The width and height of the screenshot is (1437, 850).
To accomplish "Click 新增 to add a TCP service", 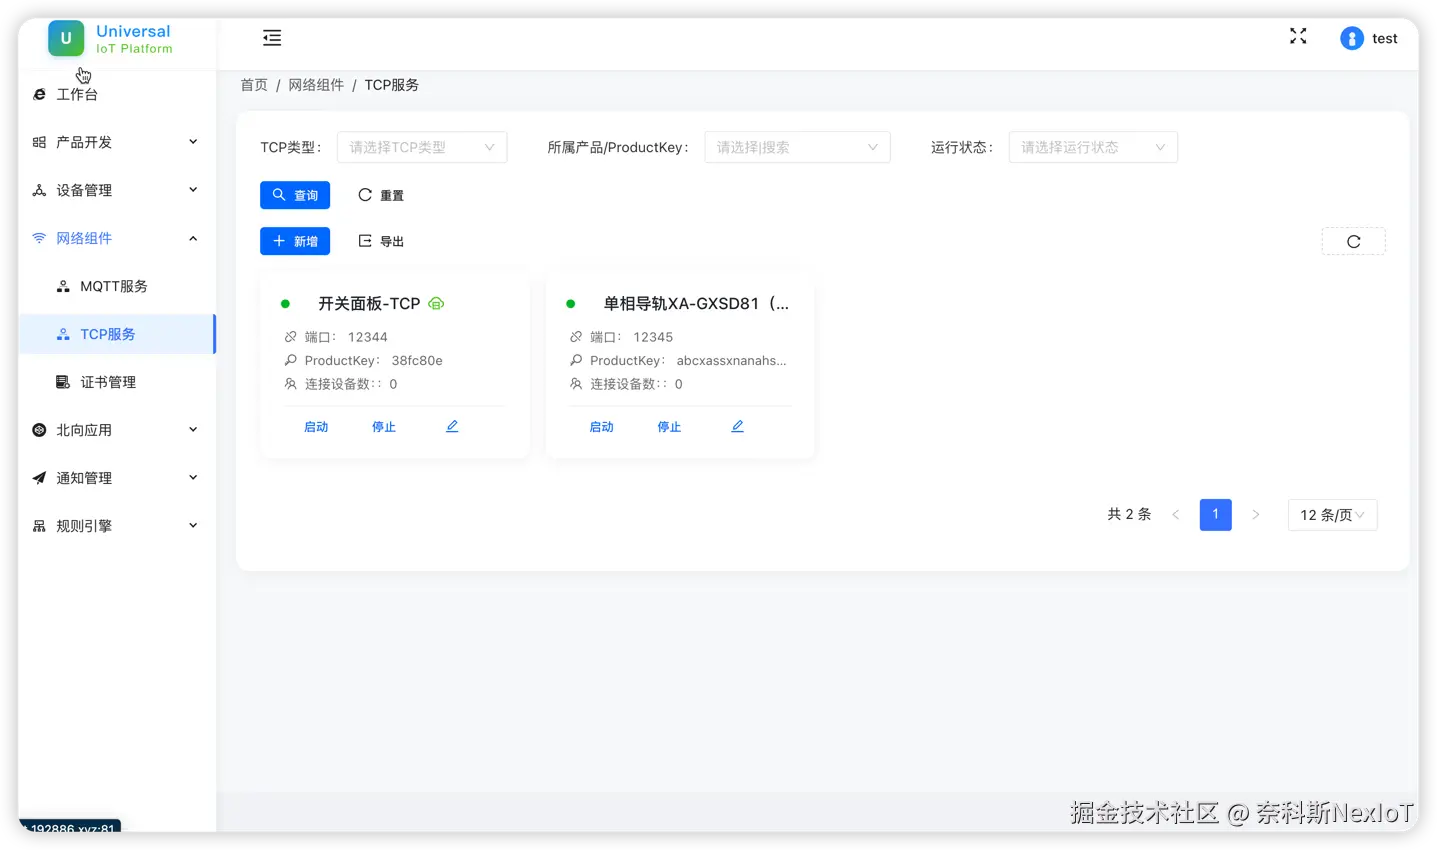I will [x=295, y=240].
